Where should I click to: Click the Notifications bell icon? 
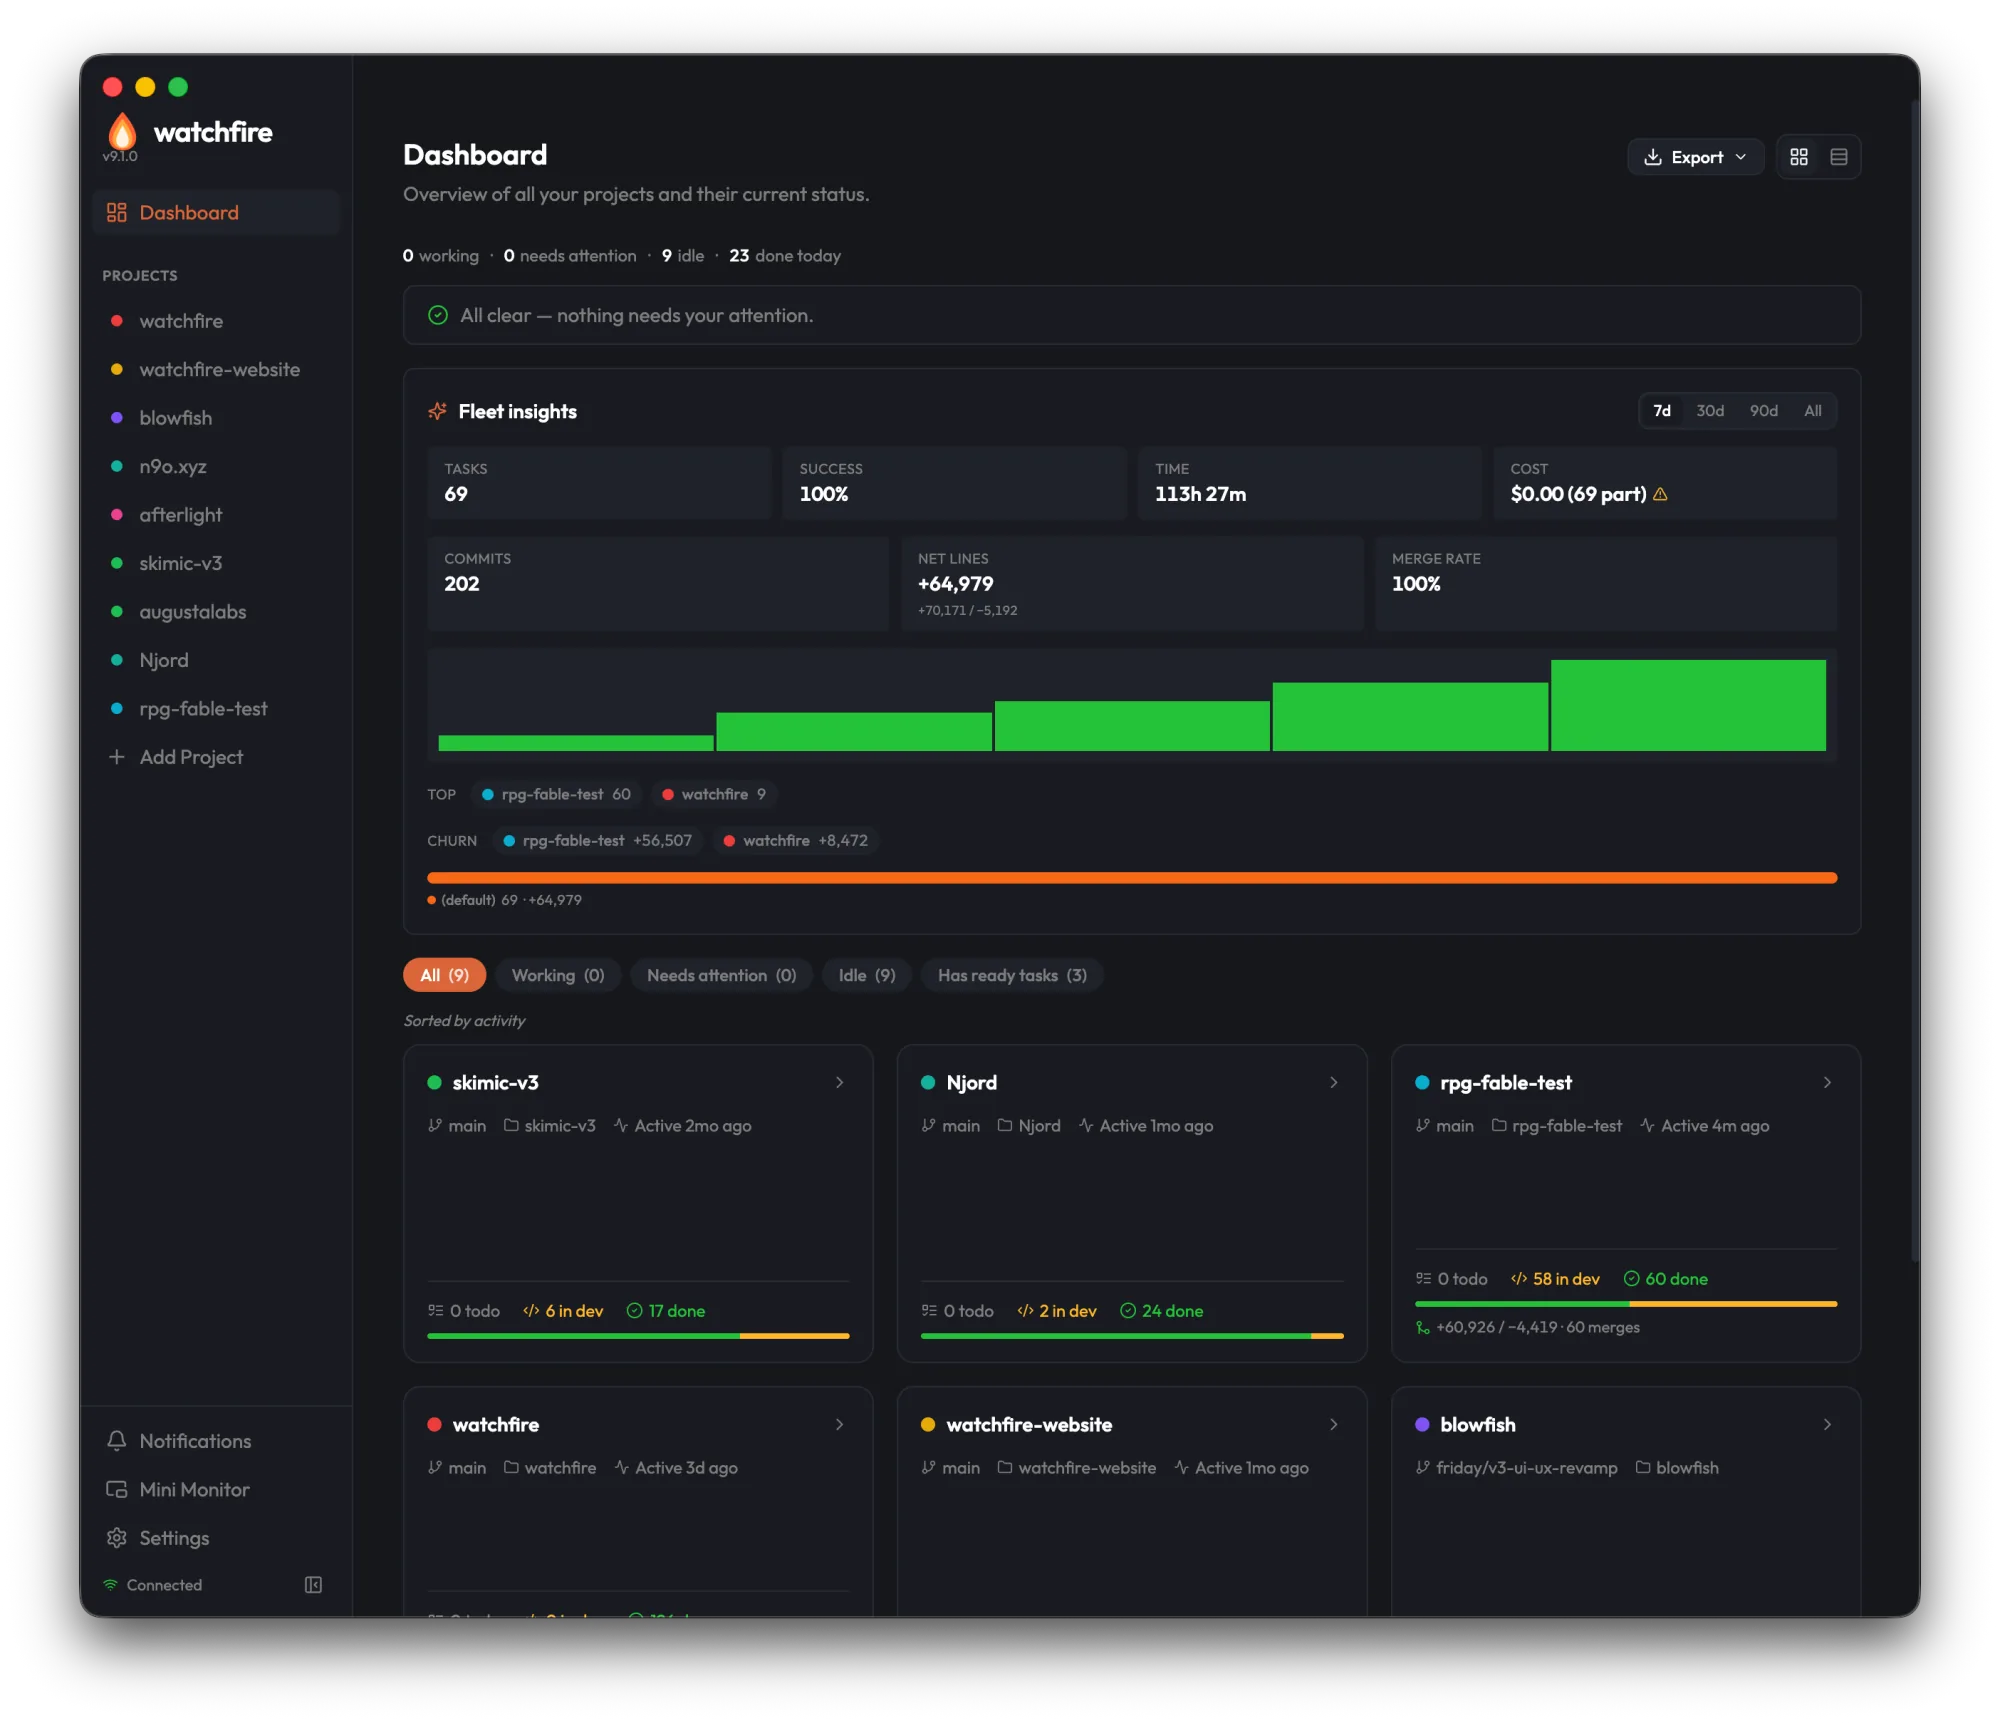(117, 1441)
